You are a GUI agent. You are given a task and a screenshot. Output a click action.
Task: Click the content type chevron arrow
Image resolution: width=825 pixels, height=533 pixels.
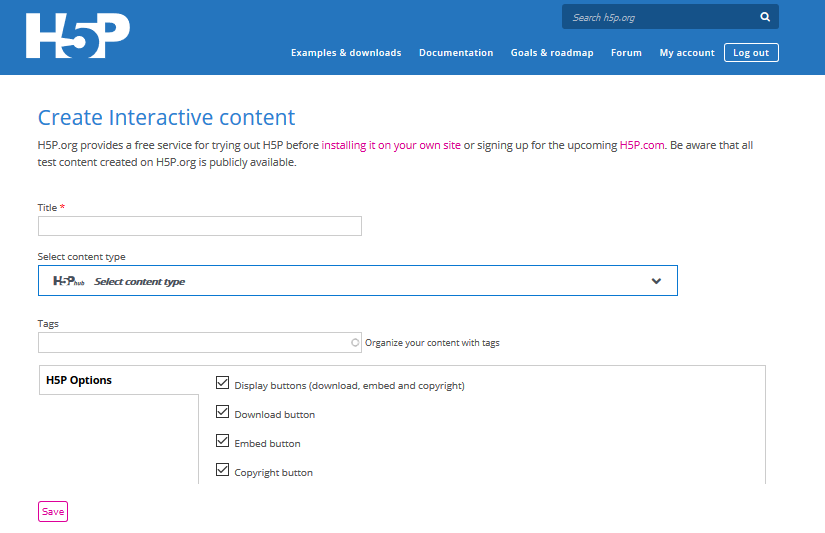[656, 281]
